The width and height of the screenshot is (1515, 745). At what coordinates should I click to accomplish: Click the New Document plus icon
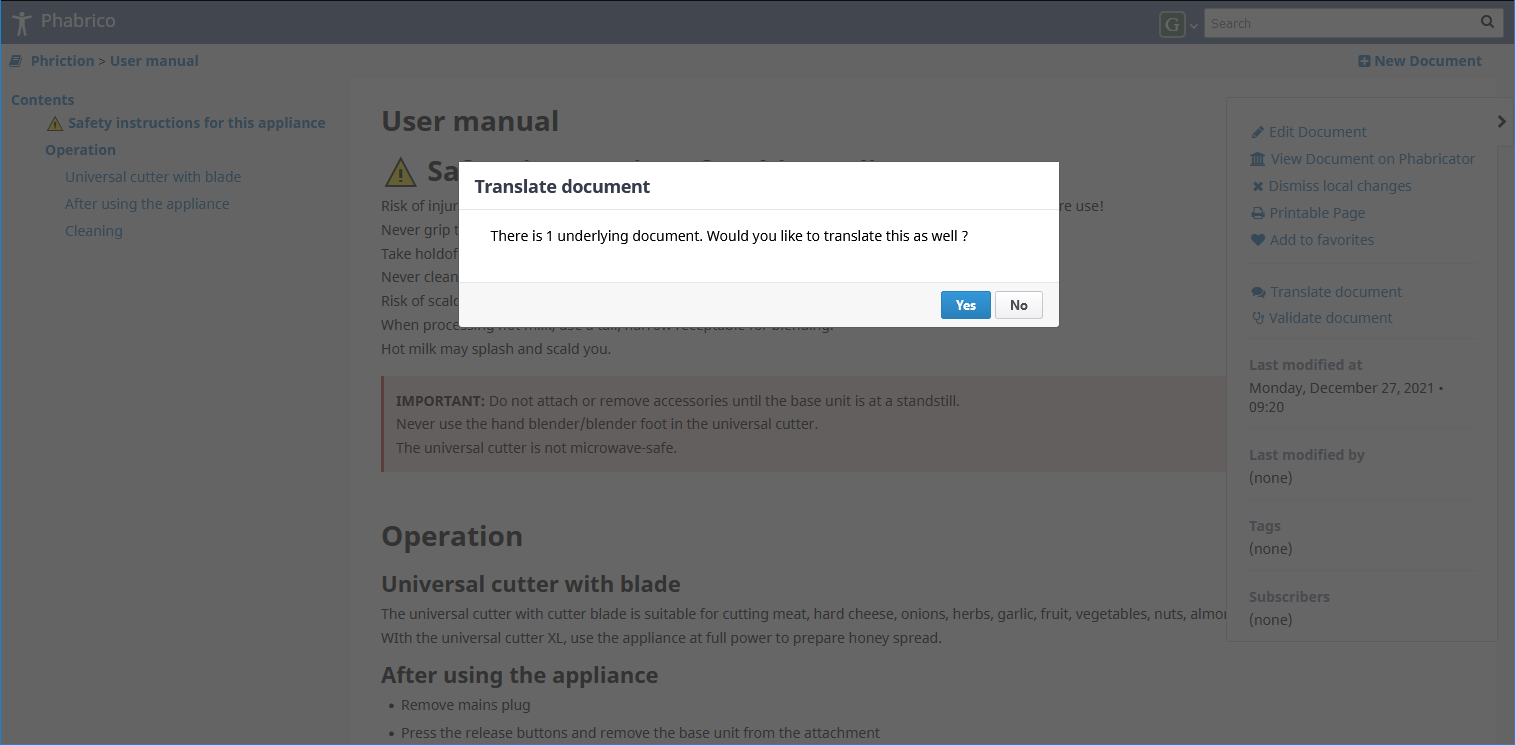(x=1364, y=61)
